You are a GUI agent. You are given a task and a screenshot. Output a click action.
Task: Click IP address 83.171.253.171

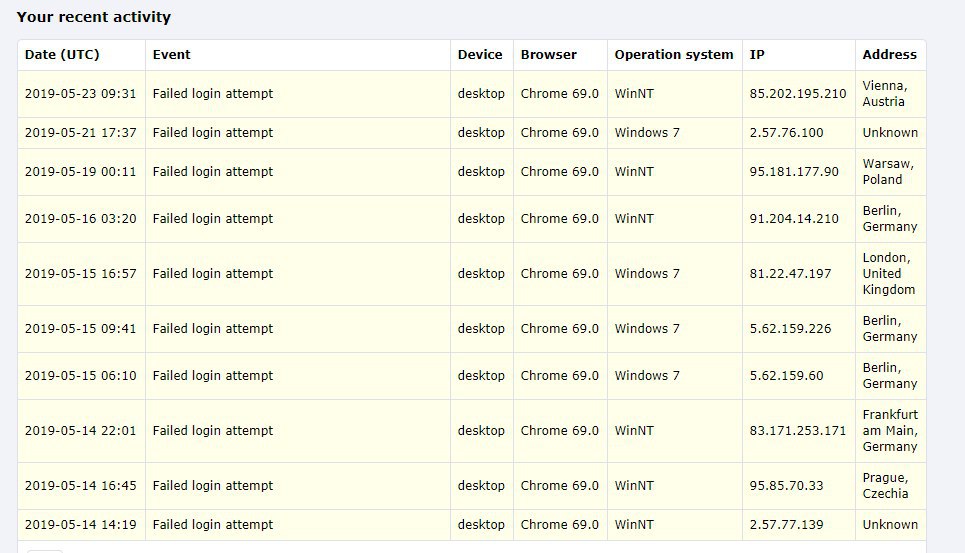(x=798, y=431)
